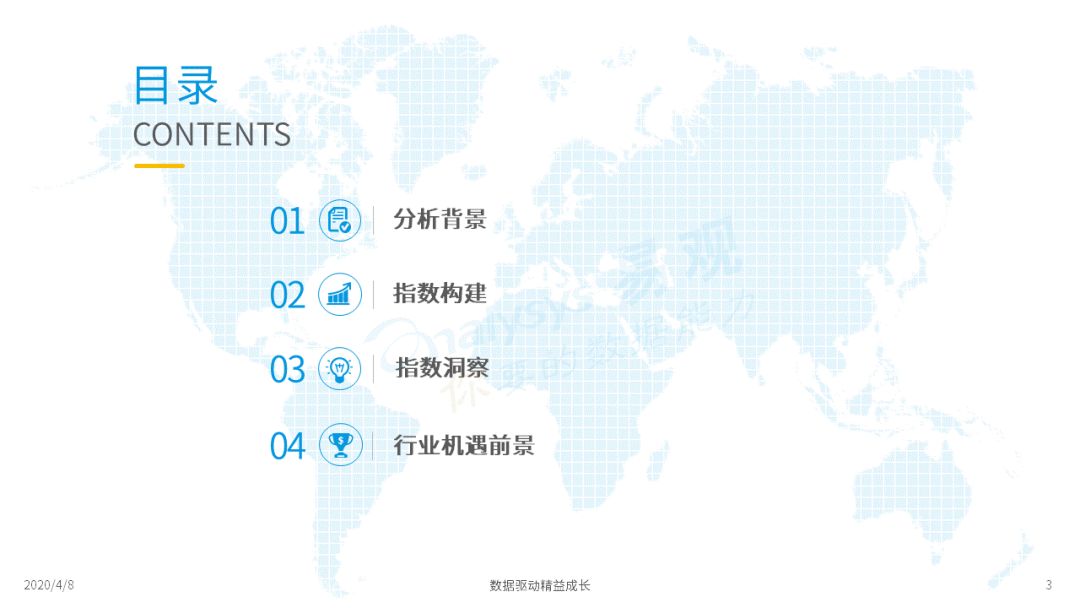This screenshot has height=608, width=1080.
Task: Click the circled report icon in section 01
Action: click(x=338, y=221)
